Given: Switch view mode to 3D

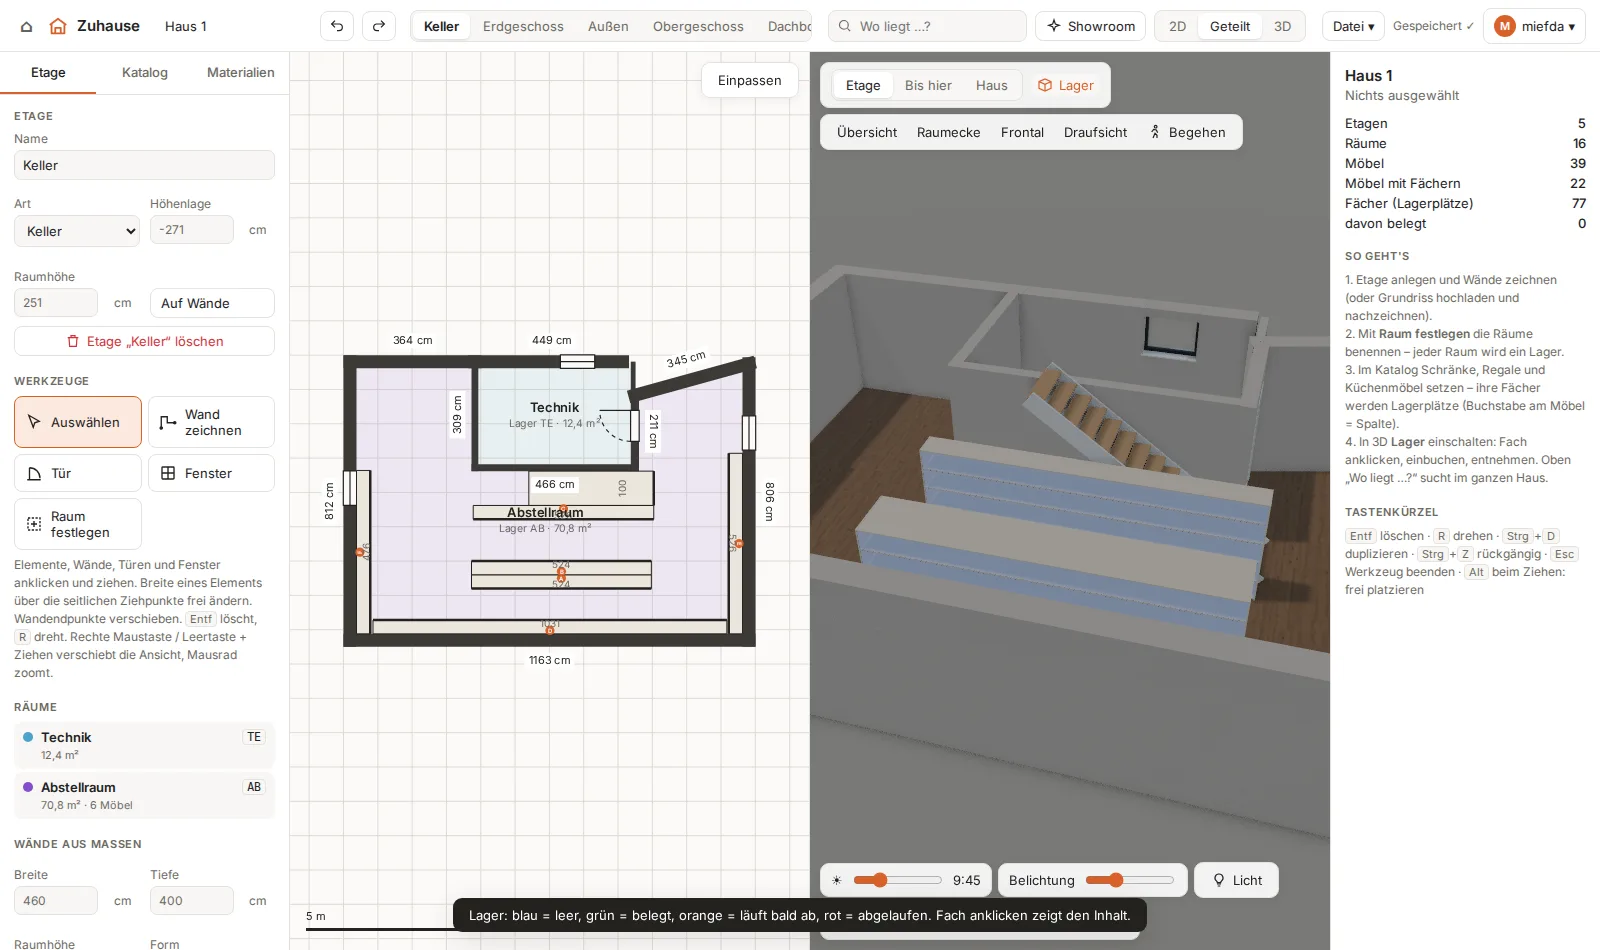Looking at the screenshot, I should coord(1282,26).
